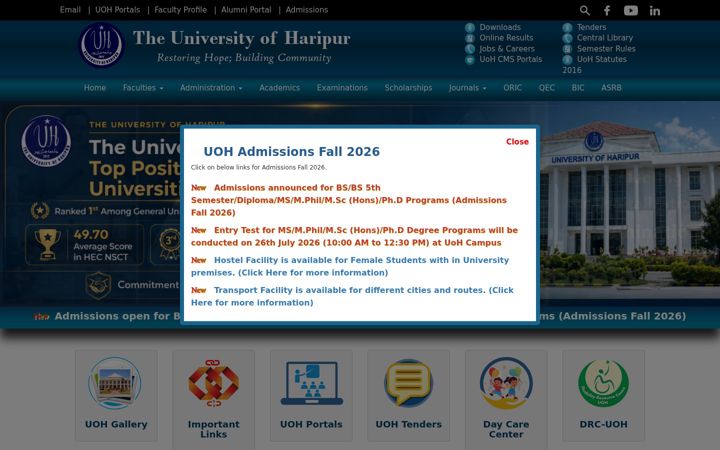
Task: Open the ASRB menu item
Action: 611,88
